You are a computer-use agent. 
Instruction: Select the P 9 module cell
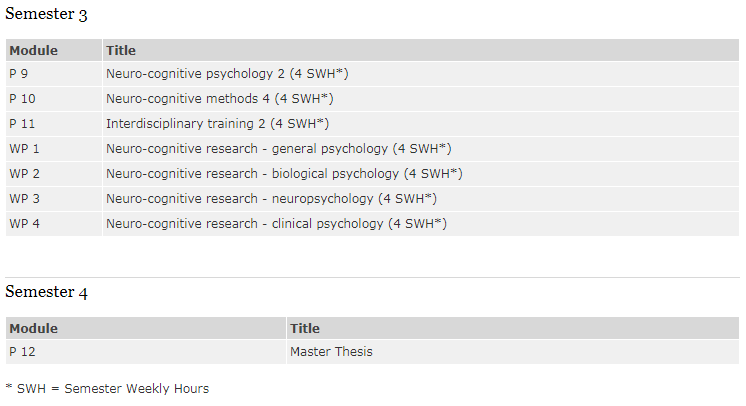[19, 74]
